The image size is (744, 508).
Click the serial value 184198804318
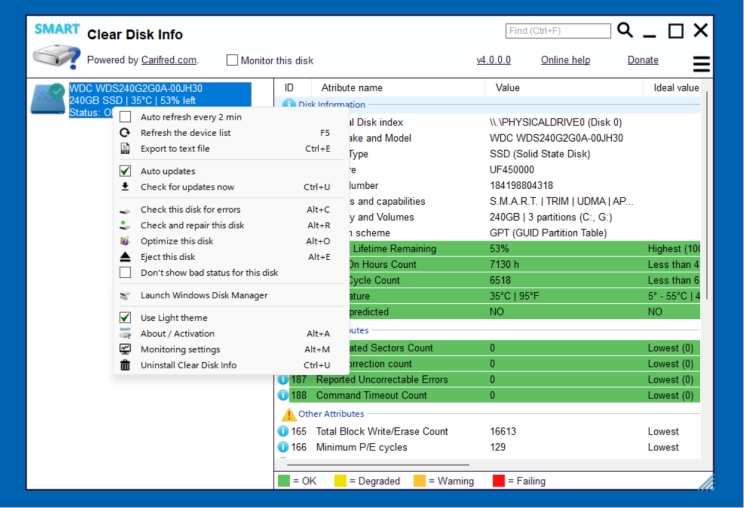(521, 185)
